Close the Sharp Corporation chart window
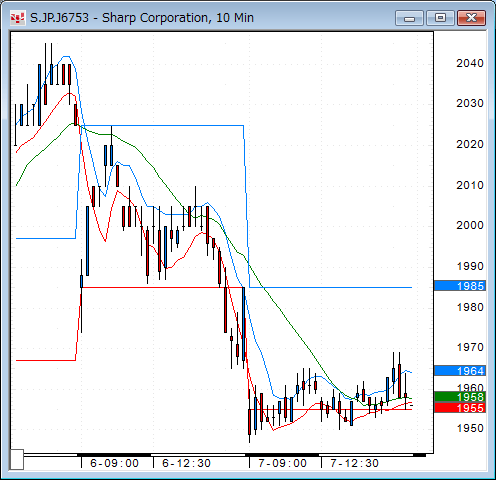The height and width of the screenshot is (480, 496). [471, 18]
